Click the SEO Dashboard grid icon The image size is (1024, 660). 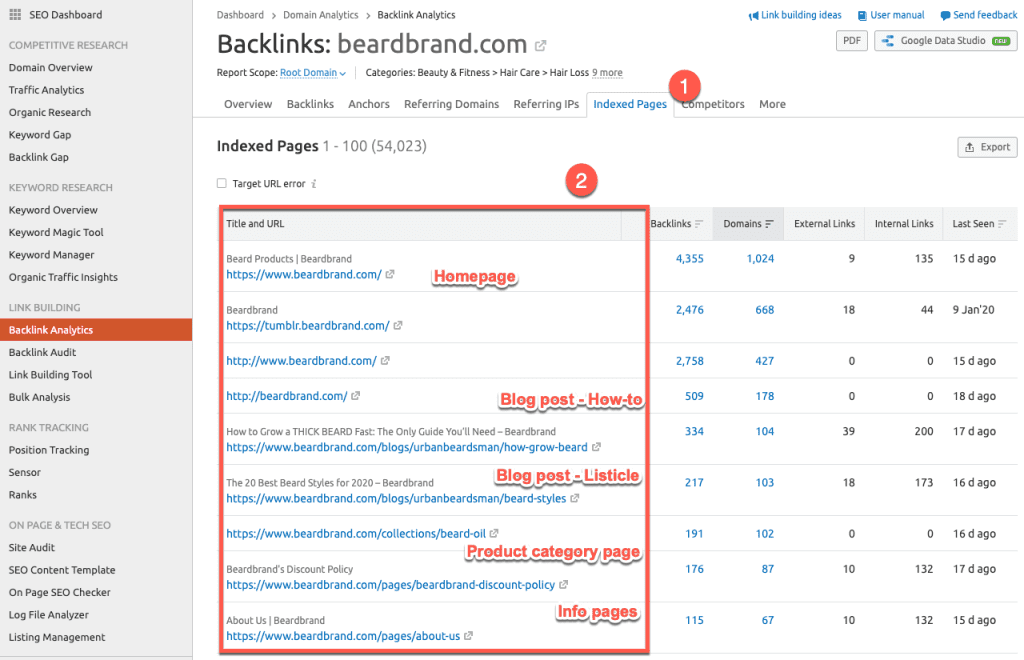point(15,16)
